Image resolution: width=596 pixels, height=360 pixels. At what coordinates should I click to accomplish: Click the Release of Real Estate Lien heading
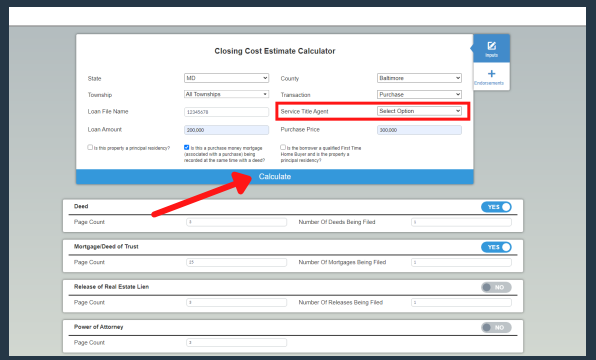click(x=111, y=287)
